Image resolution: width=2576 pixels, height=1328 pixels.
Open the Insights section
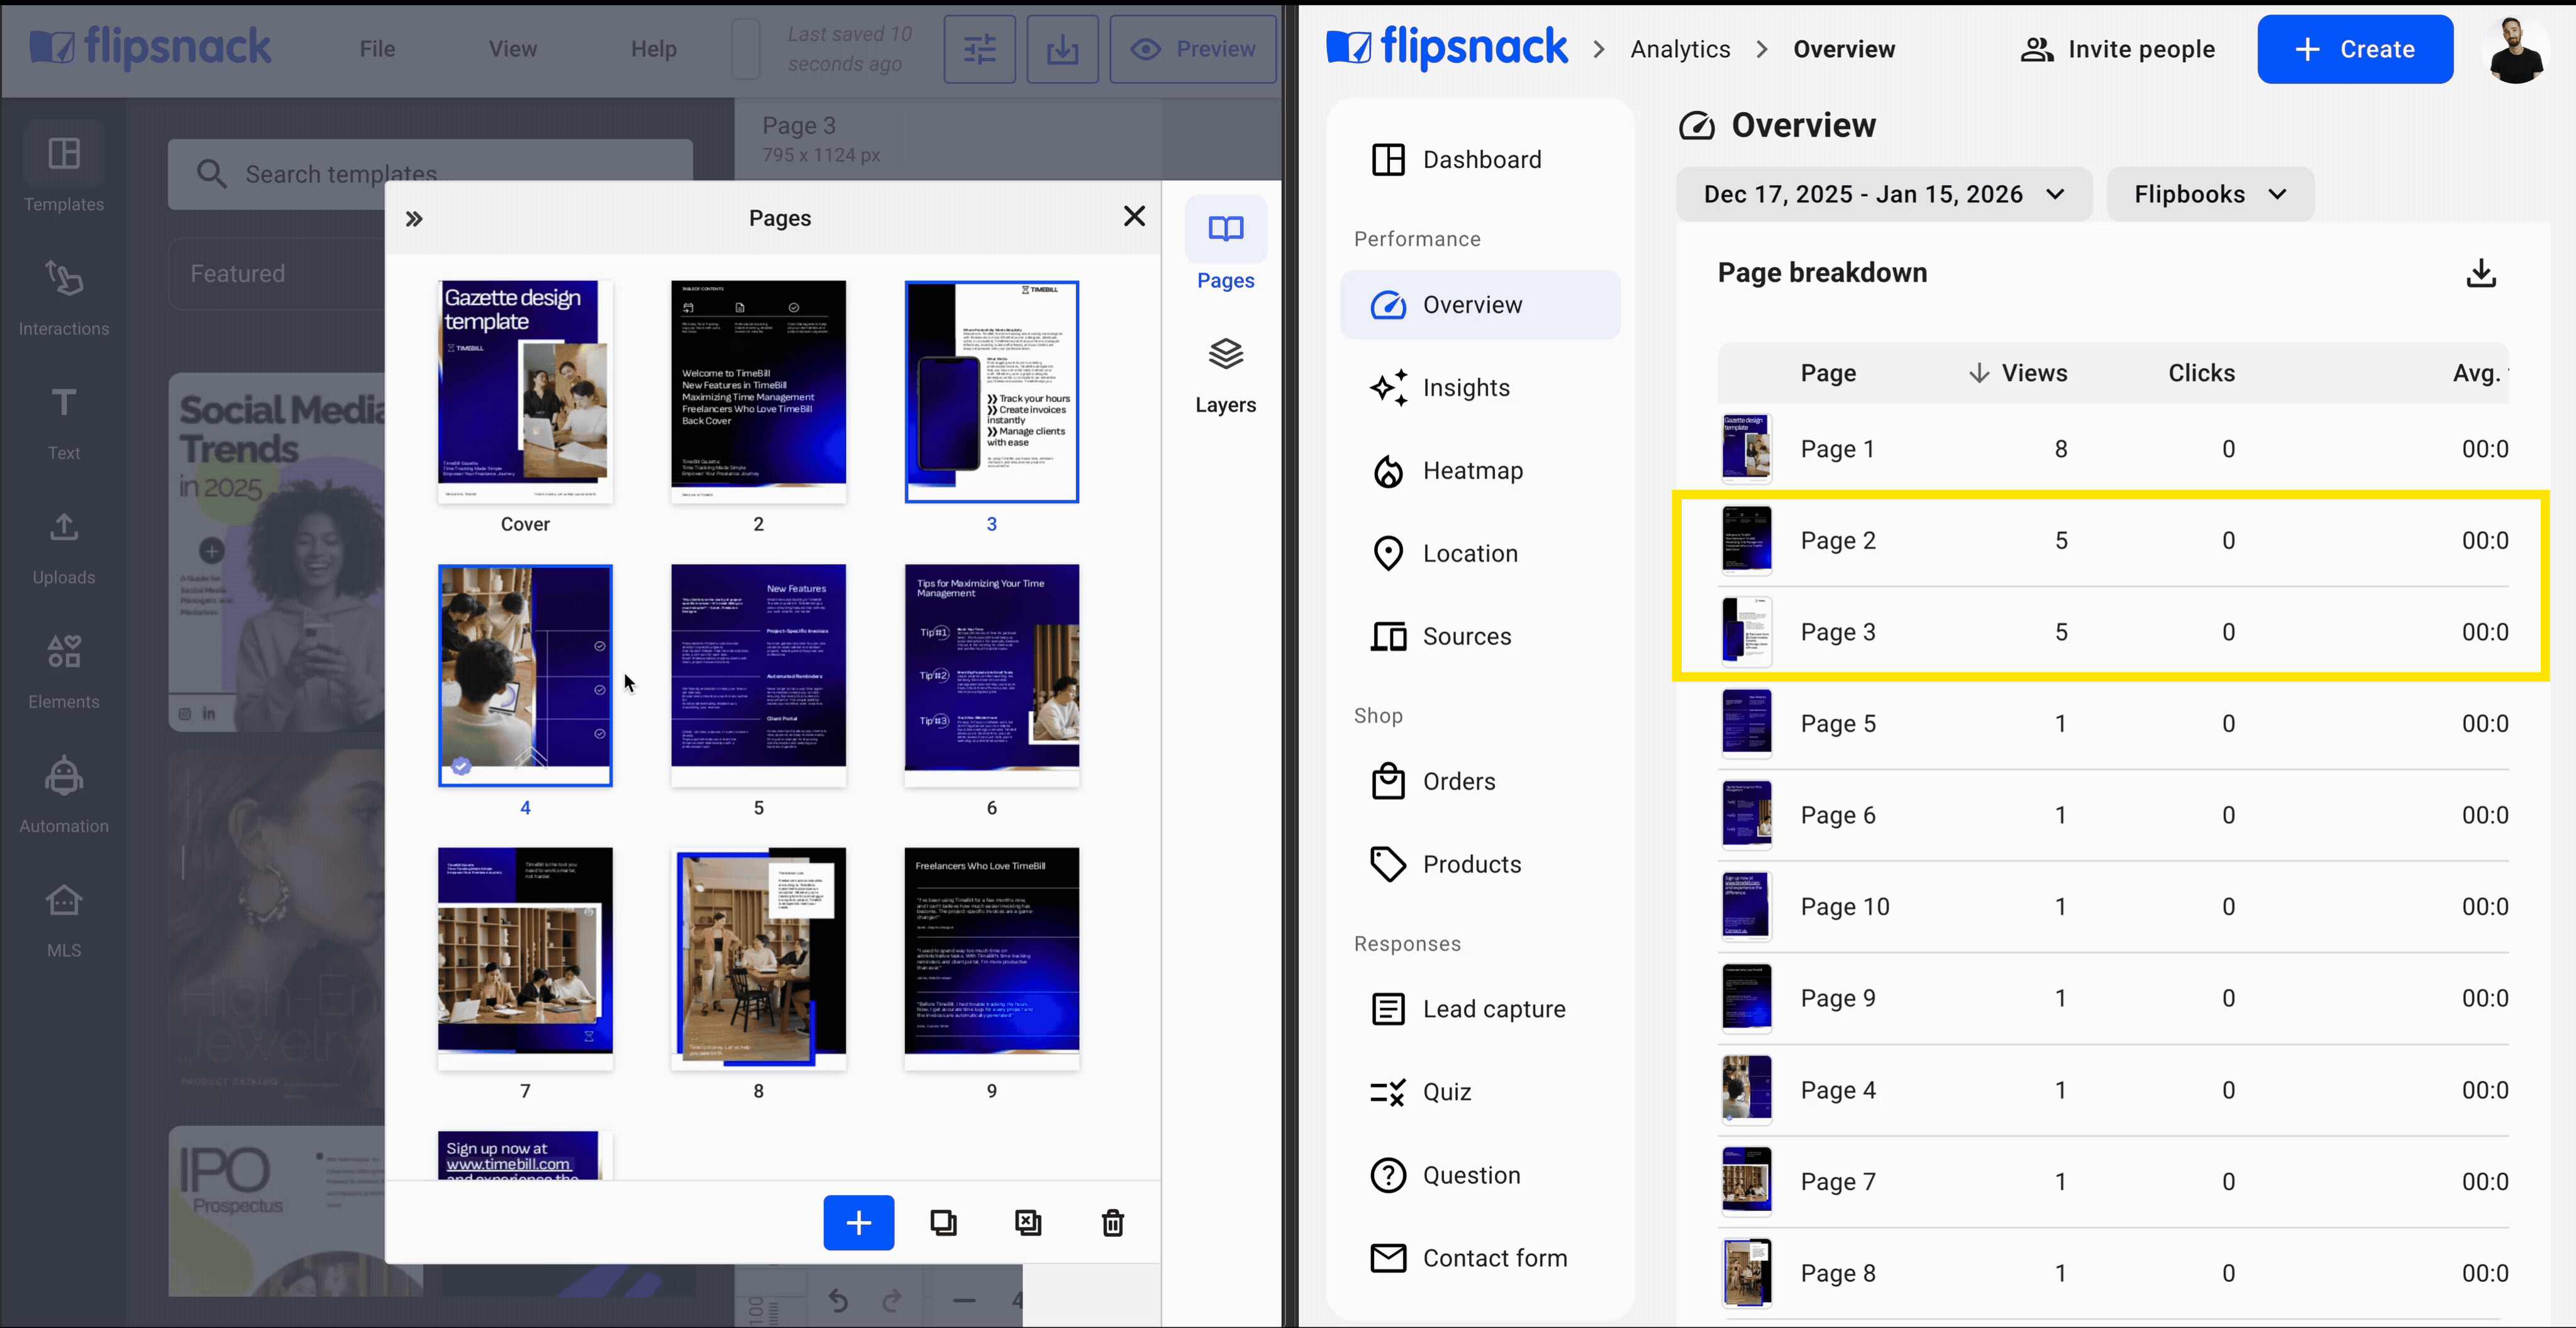coord(1465,388)
